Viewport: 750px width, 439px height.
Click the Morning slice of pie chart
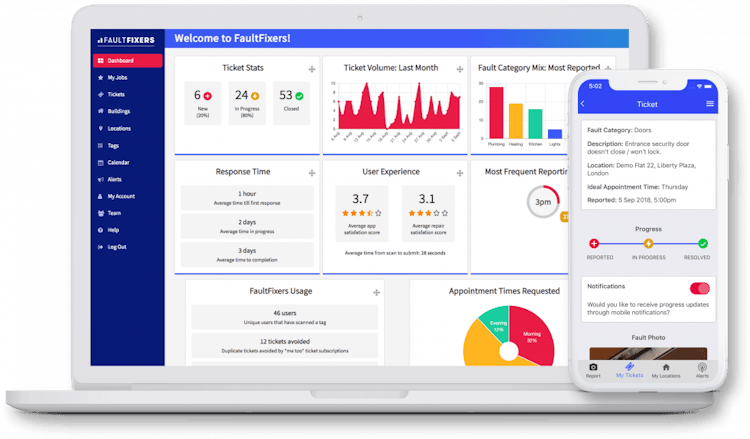click(x=532, y=334)
